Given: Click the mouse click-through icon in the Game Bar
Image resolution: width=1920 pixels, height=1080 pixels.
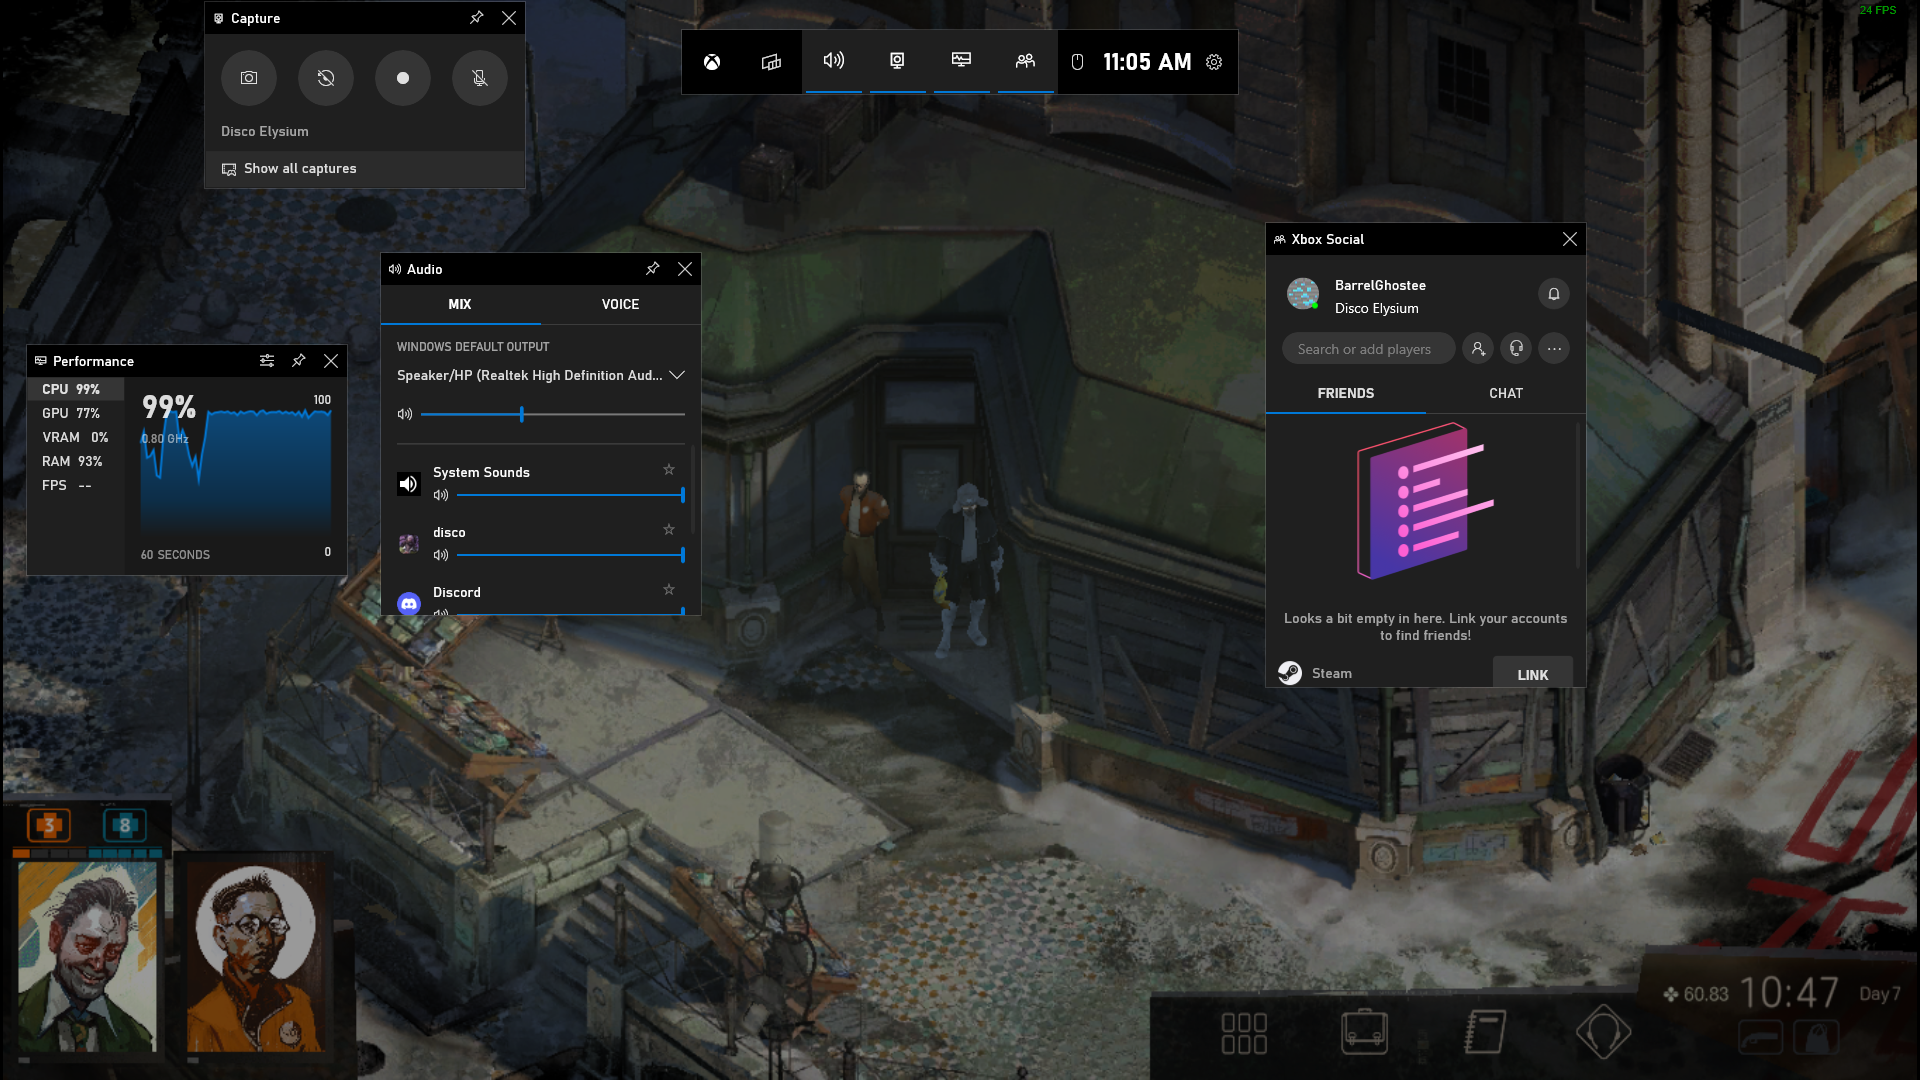Looking at the screenshot, I should 1078,62.
